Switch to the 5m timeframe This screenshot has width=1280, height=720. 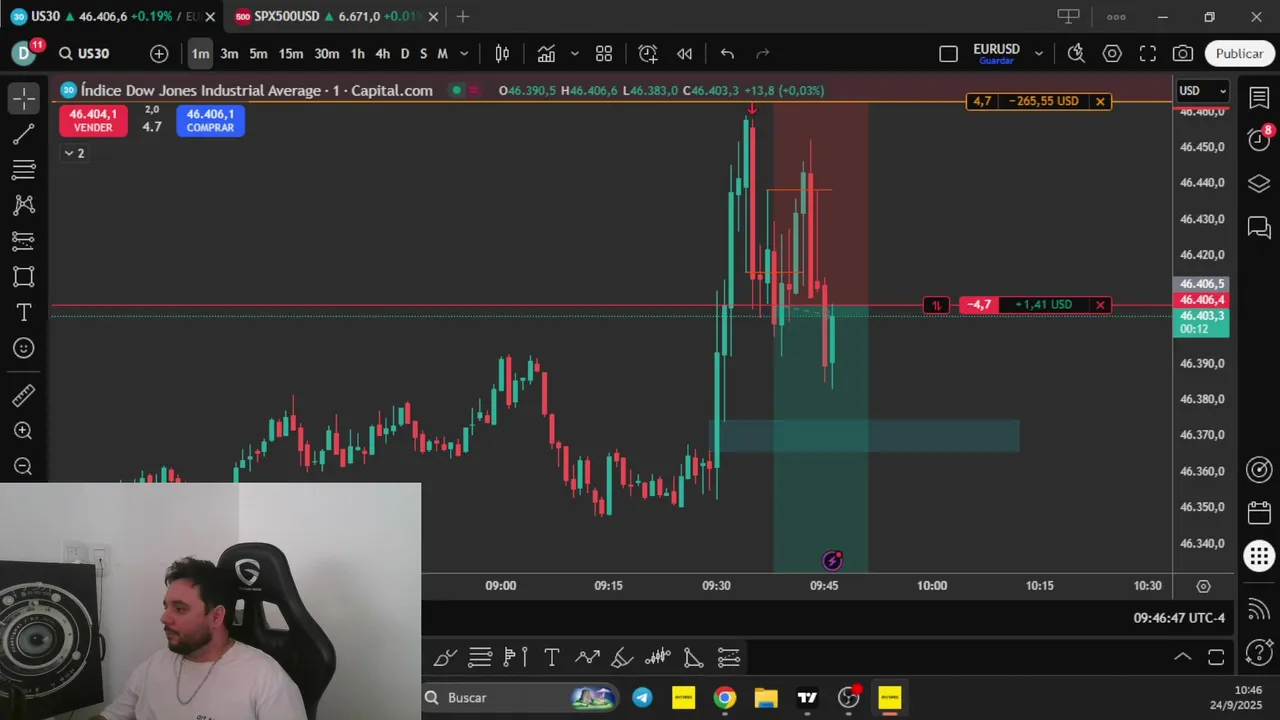pos(258,54)
